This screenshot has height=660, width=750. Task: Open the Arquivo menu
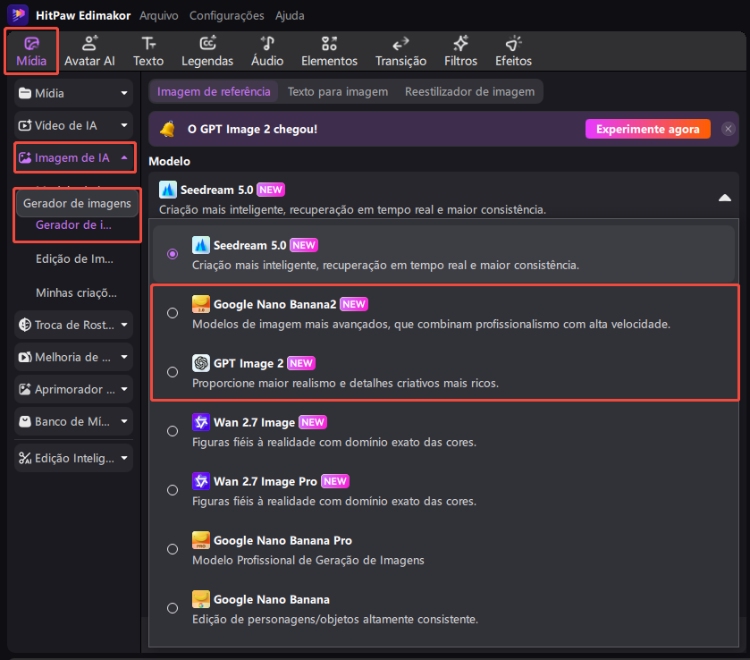[159, 15]
